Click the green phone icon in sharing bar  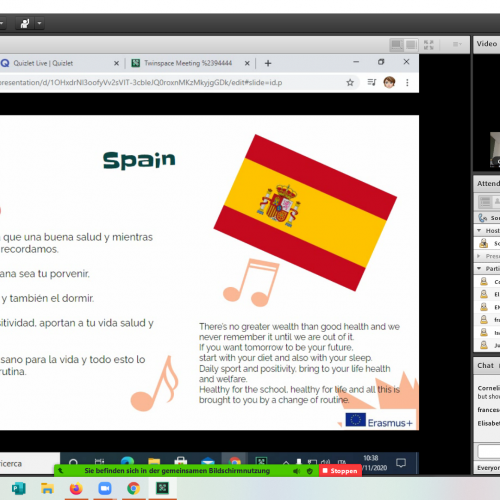[x=60, y=471]
